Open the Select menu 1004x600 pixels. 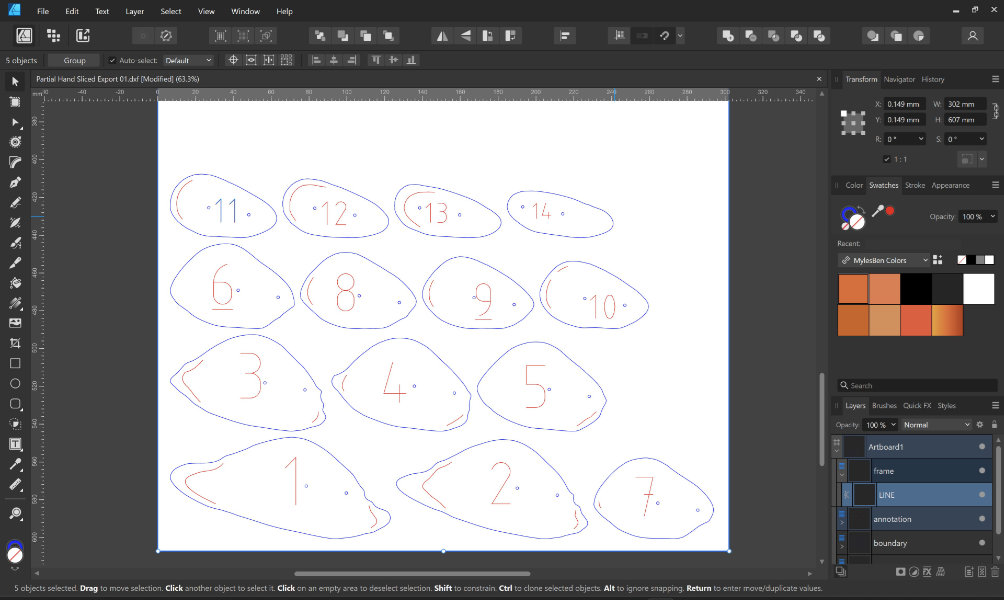(170, 11)
